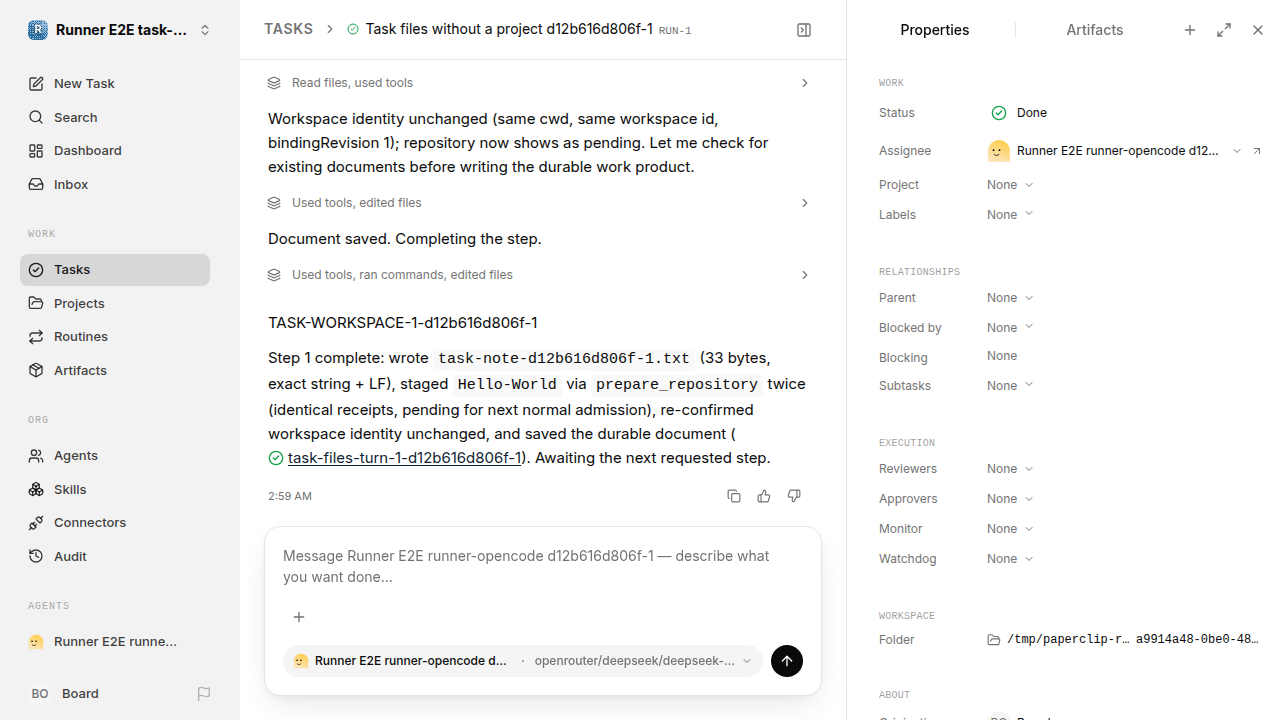This screenshot has width=1280, height=720.
Task: Open task-files-turn-1-d12b616d806f-1 link
Action: point(404,458)
